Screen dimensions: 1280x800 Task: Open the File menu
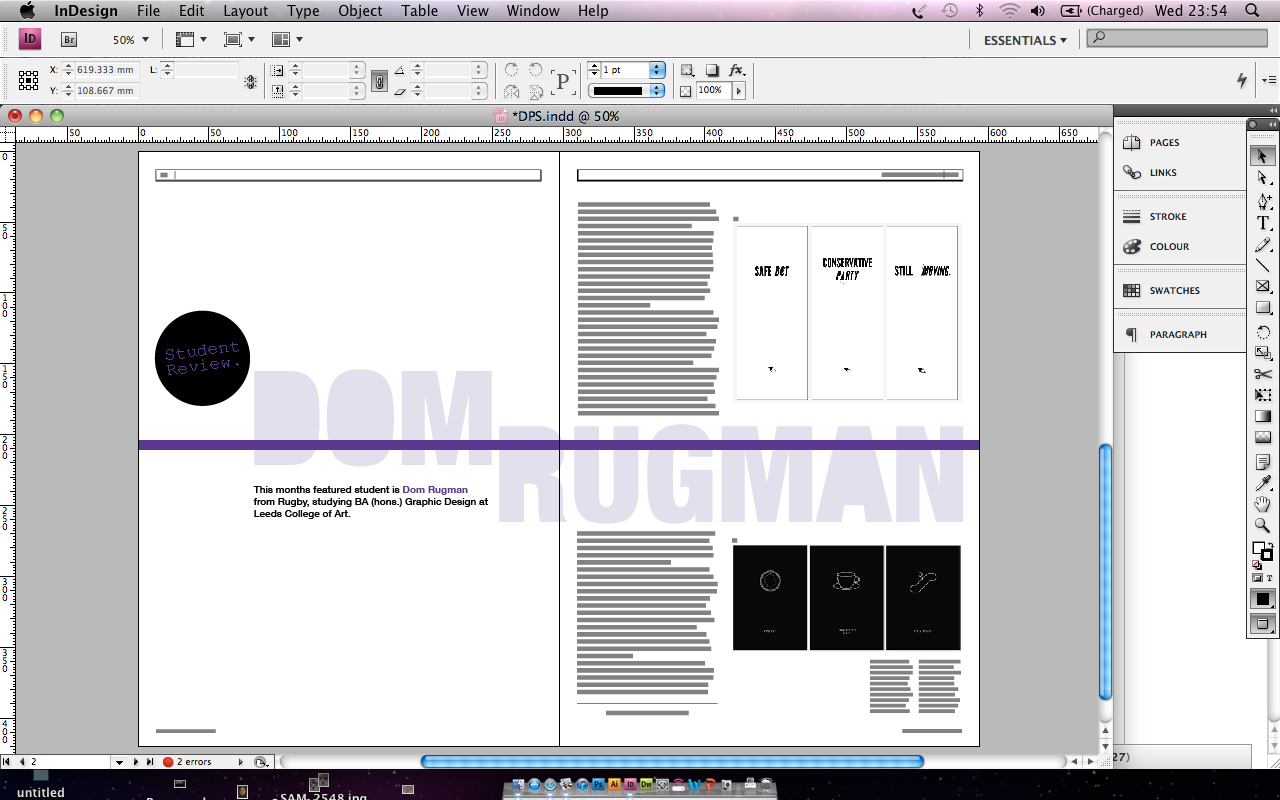pos(148,11)
